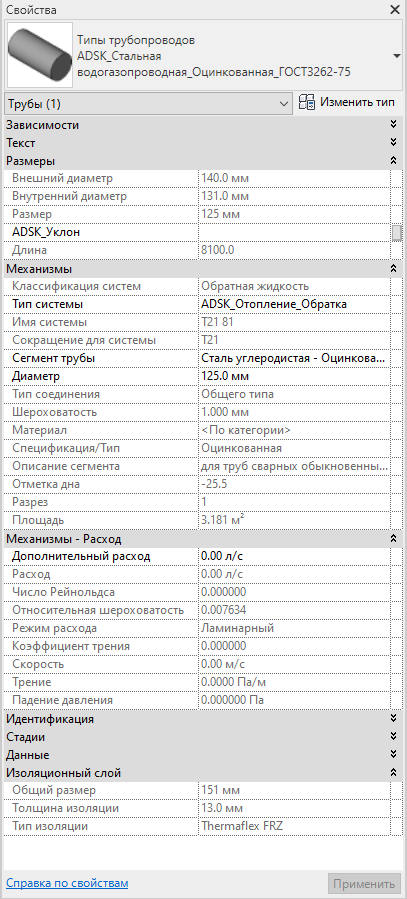Image resolution: width=407 pixels, height=899 pixels.
Task: Click the Материал value <По категории>
Action: [293, 430]
